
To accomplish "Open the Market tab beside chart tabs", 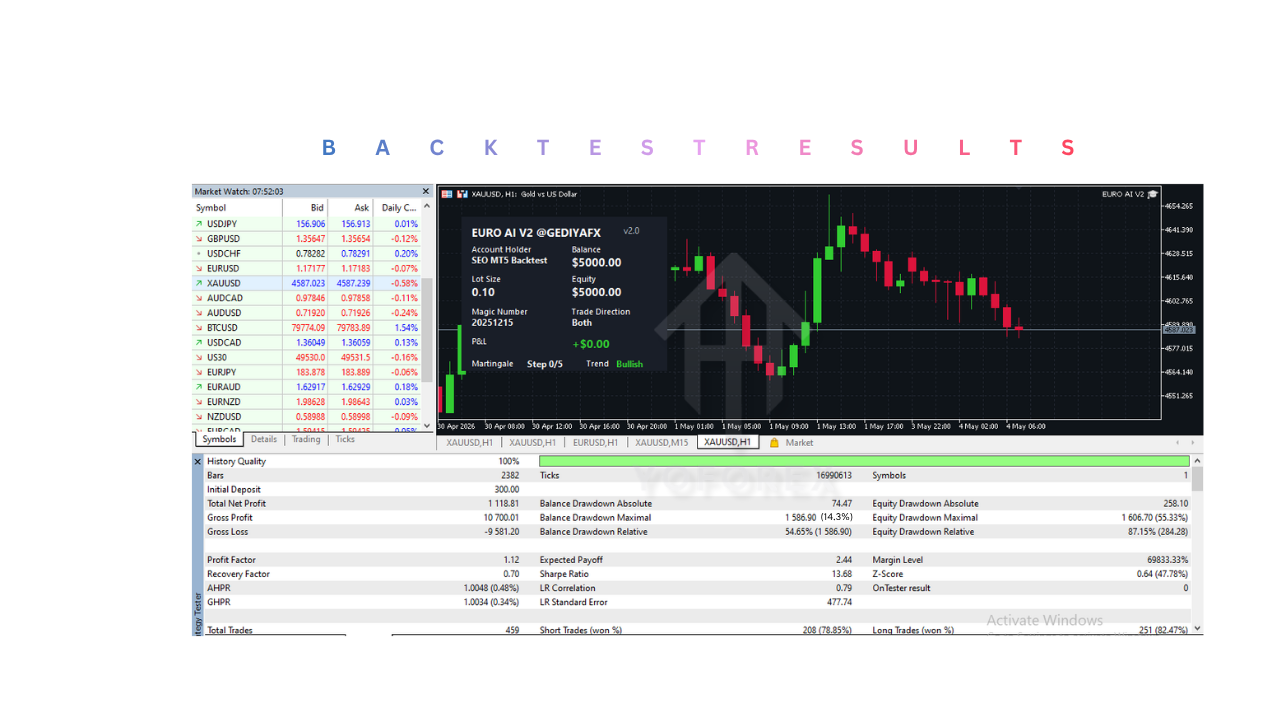I will [x=799, y=442].
